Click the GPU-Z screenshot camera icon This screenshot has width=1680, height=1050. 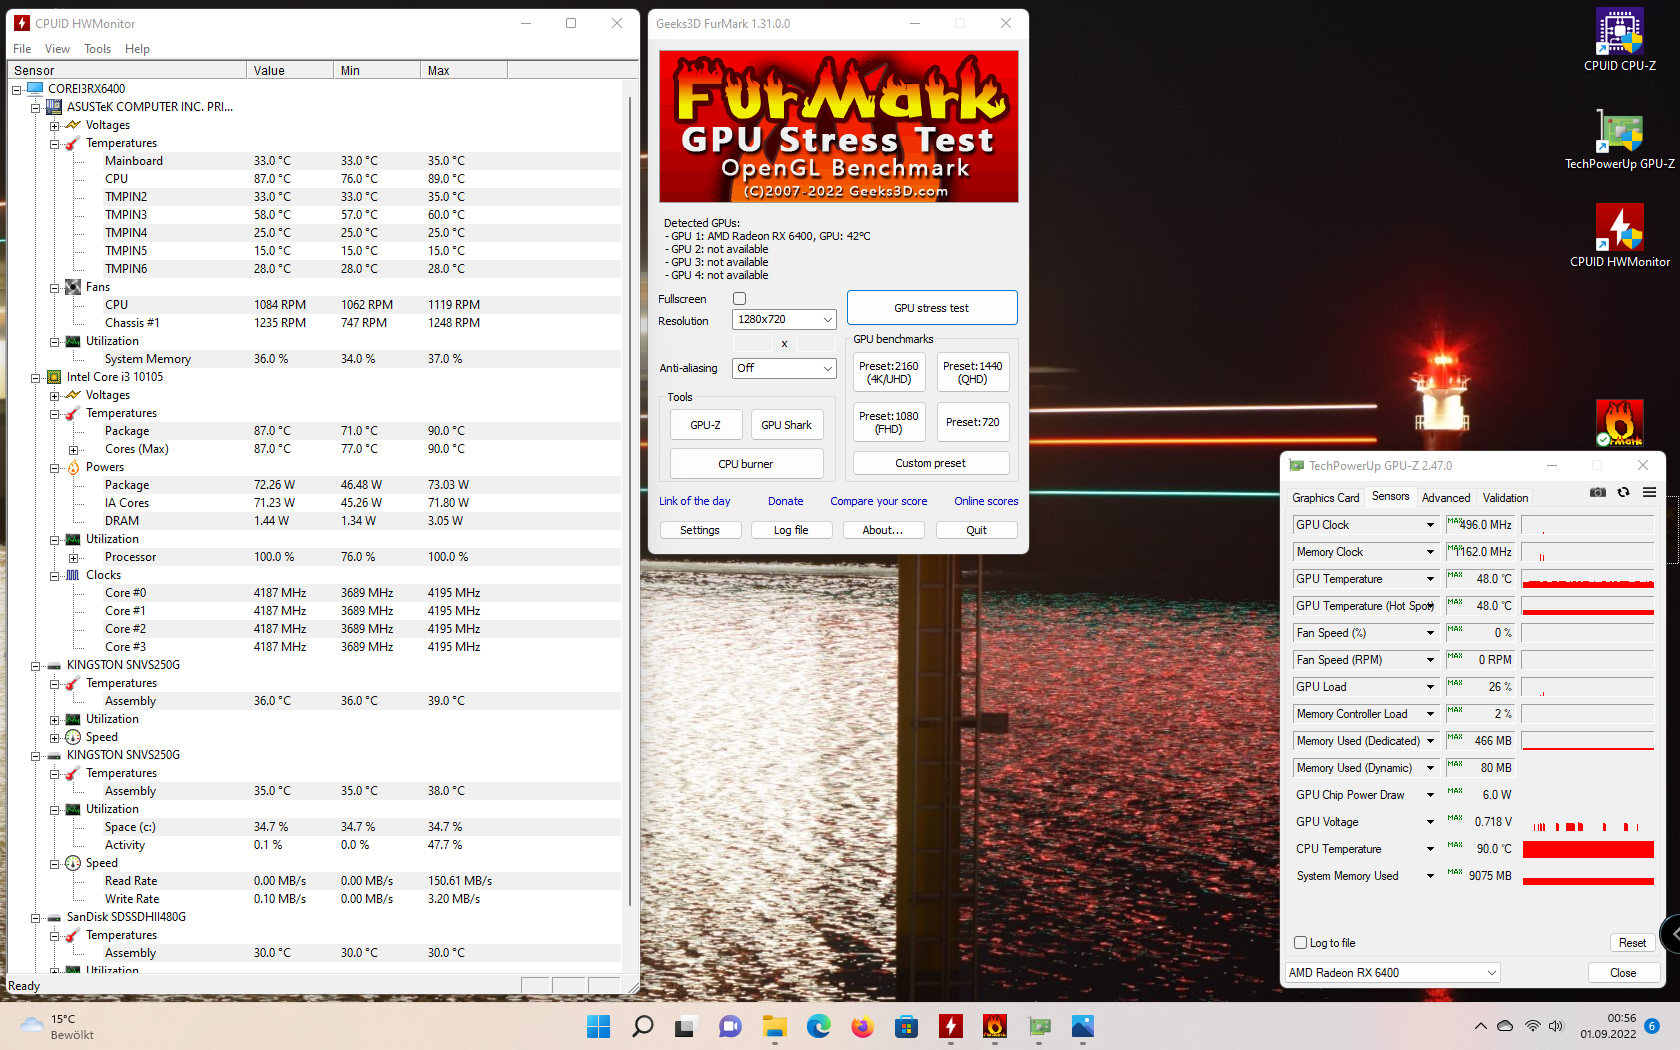pos(1598,492)
